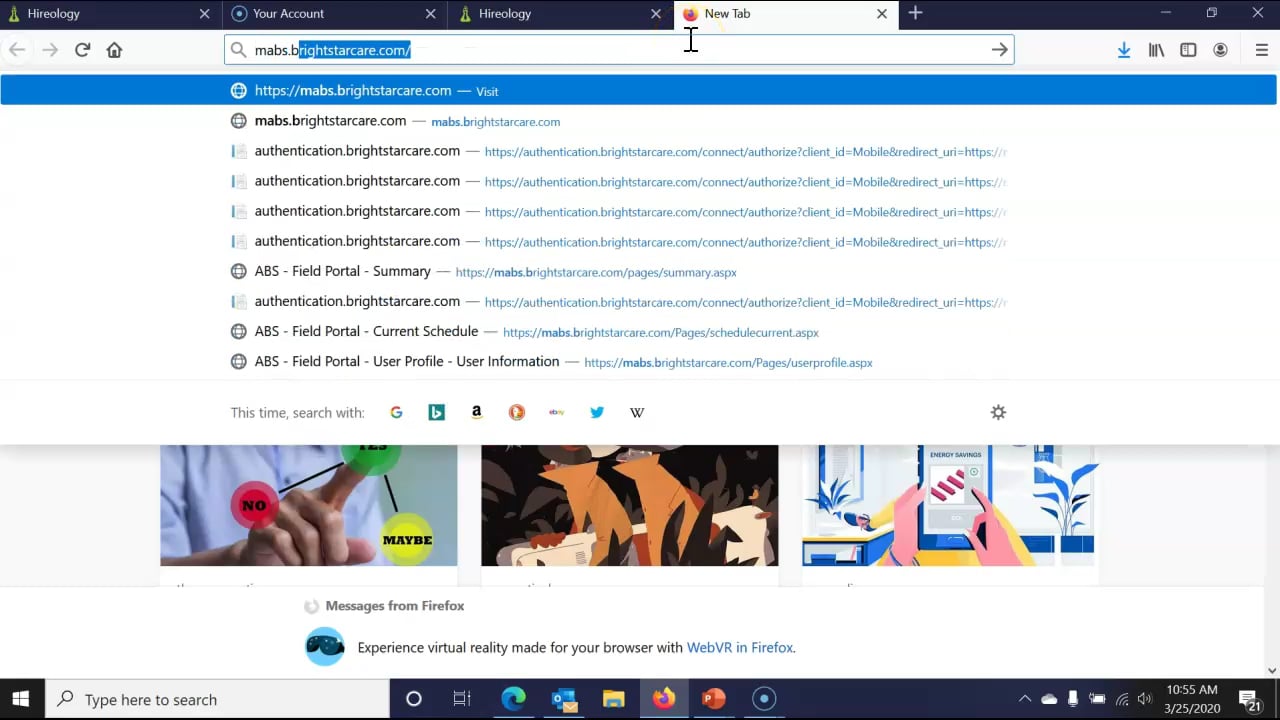
Task: Launch Microsoft Edge from taskbar
Action: pyautogui.click(x=513, y=699)
